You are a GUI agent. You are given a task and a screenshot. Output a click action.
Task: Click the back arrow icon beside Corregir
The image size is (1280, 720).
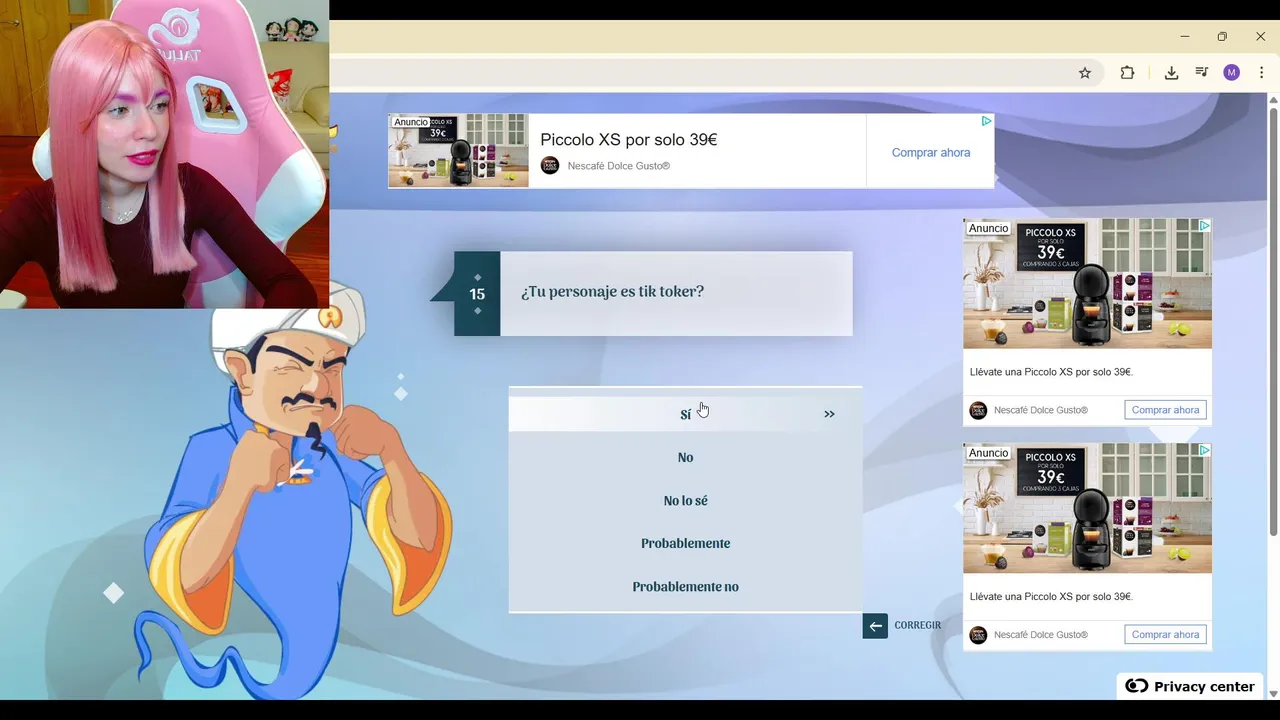(x=875, y=626)
